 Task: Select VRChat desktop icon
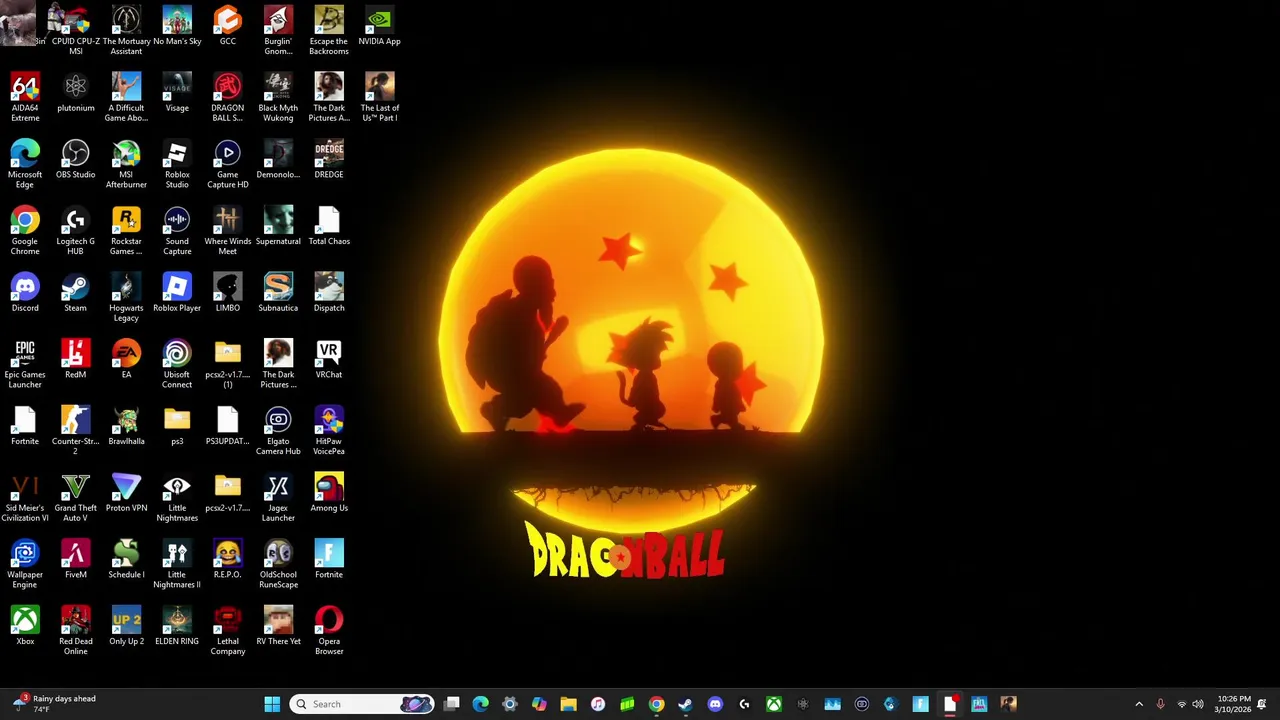pos(329,360)
